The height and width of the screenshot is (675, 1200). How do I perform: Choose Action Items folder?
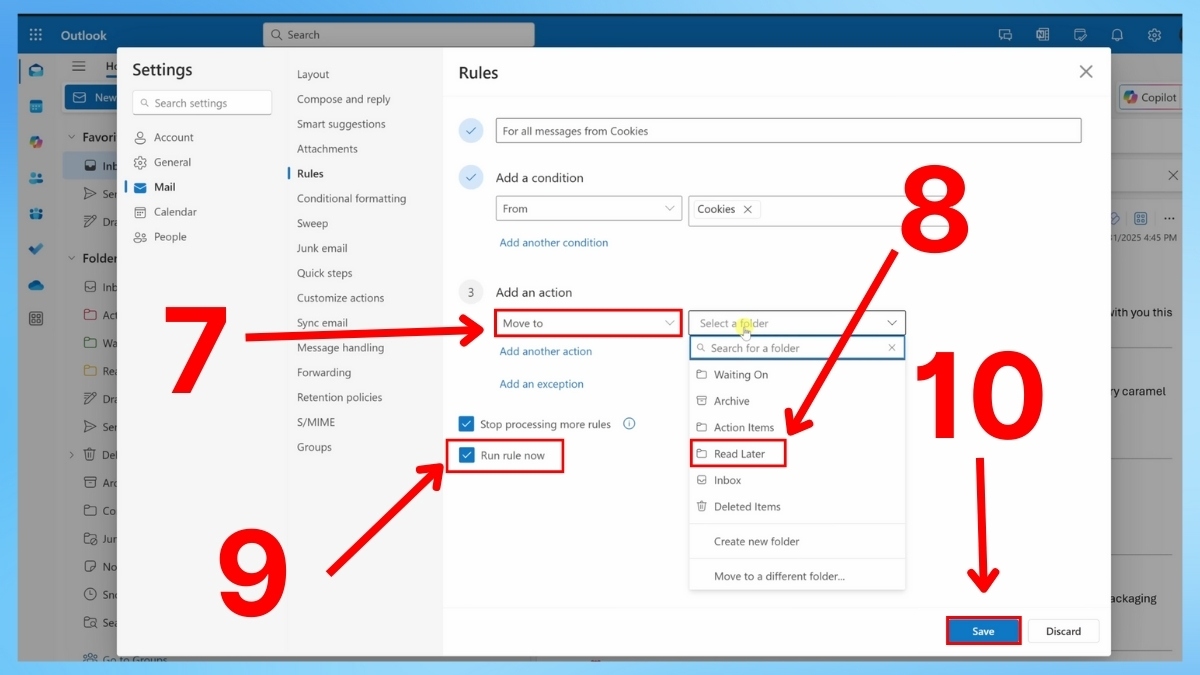pos(797,427)
